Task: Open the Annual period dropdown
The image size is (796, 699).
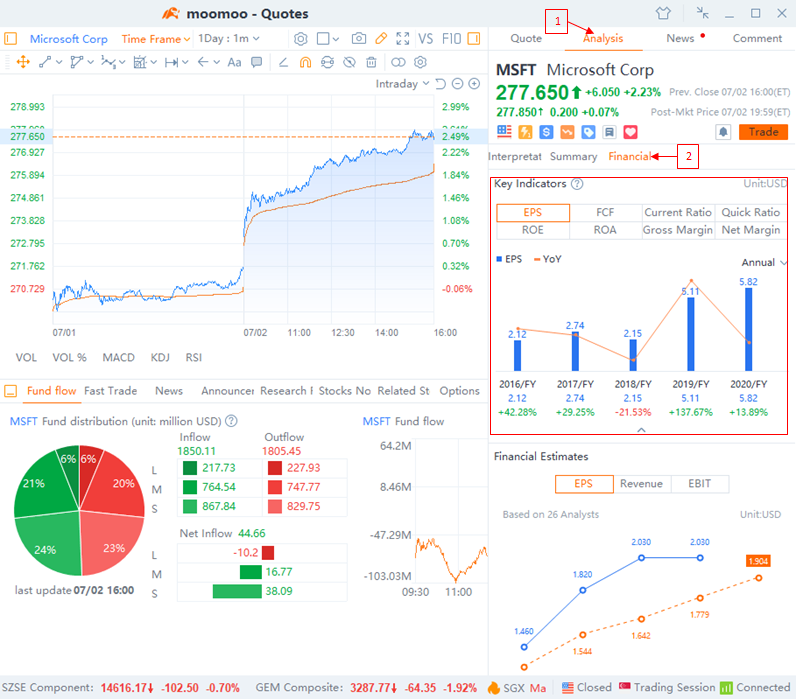Action: click(764, 262)
